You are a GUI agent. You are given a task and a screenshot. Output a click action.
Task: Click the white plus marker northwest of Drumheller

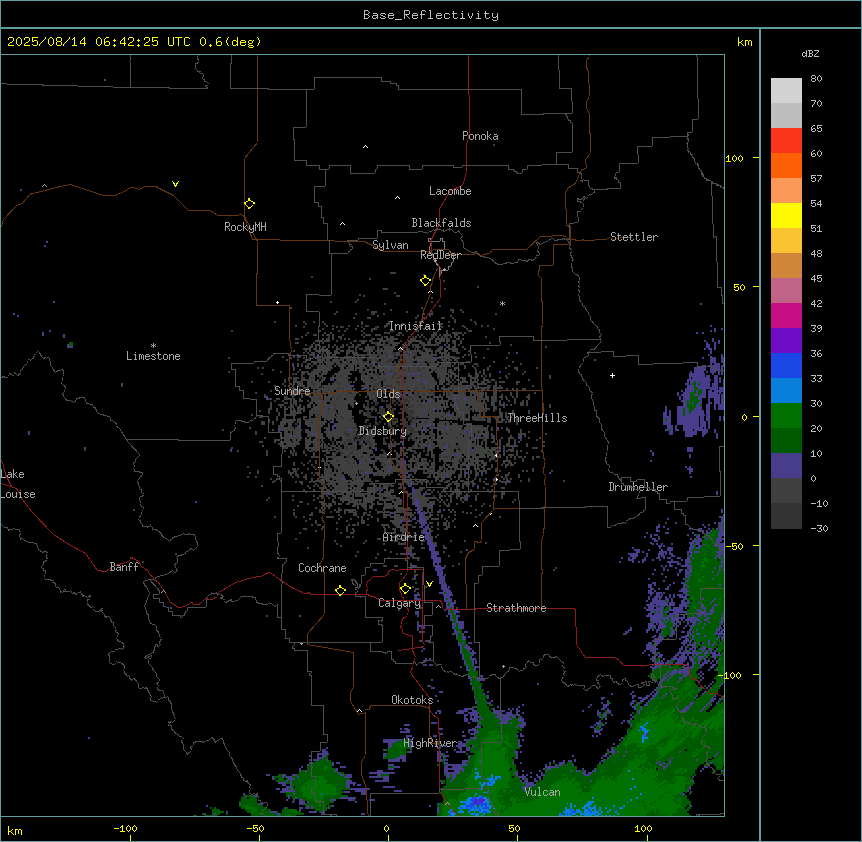click(612, 375)
